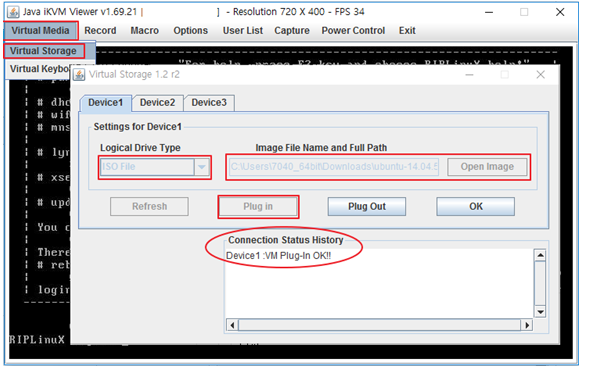Click Java icon in iKVM Viewer title bar
The image size is (601, 371).
[13, 12]
